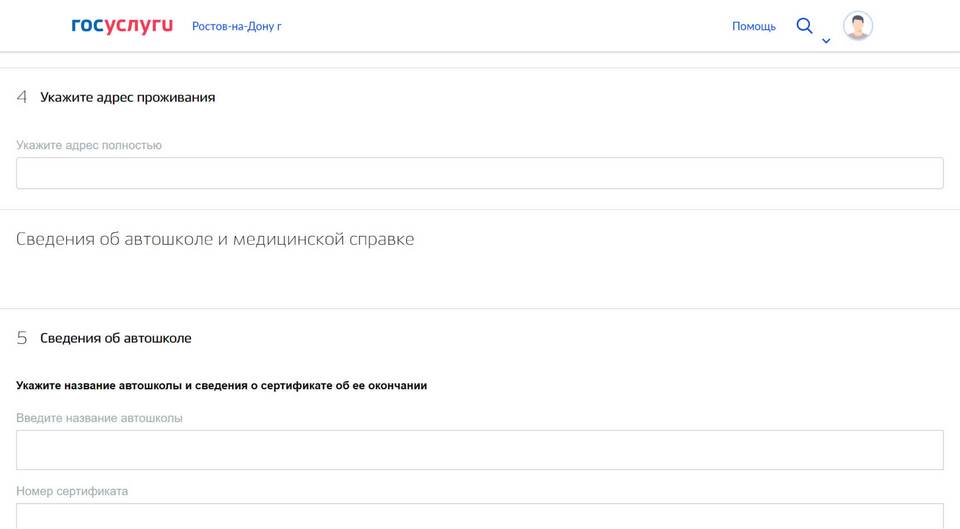Viewport: 960px width, 529px height.
Task: Click the blank area under the section title
Action: (479, 279)
